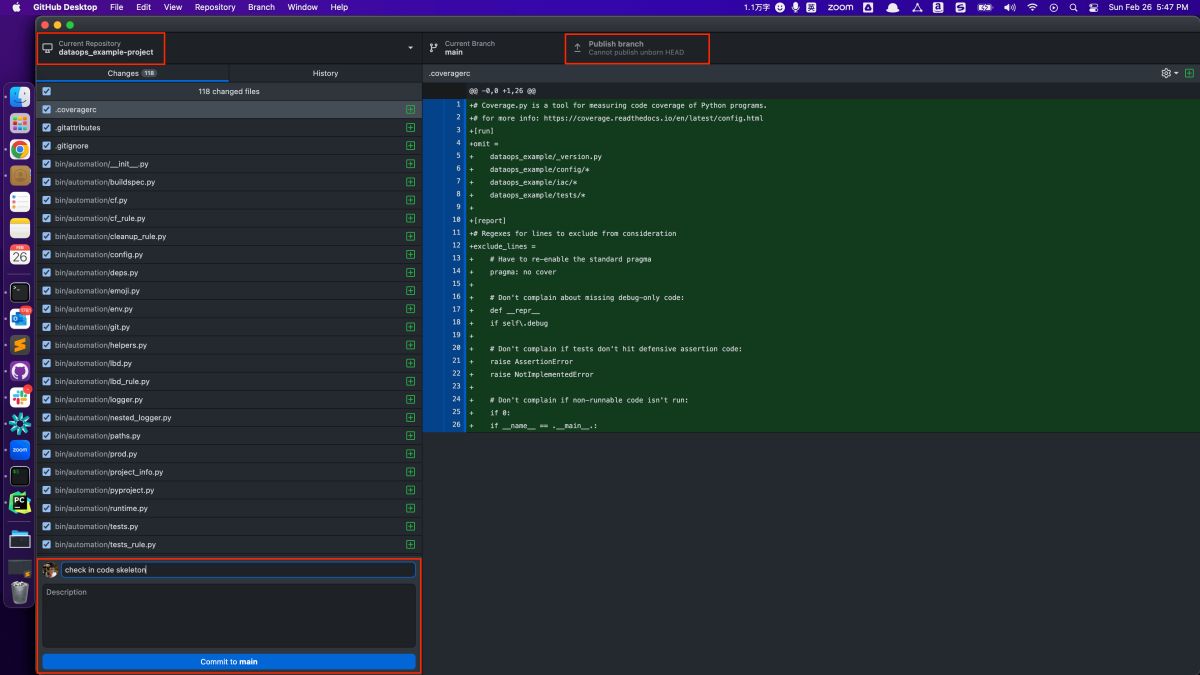This screenshot has height=675, width=1200.
Task: Select file bin/automation/nested_logger.py
Action: tap(228, 418)
